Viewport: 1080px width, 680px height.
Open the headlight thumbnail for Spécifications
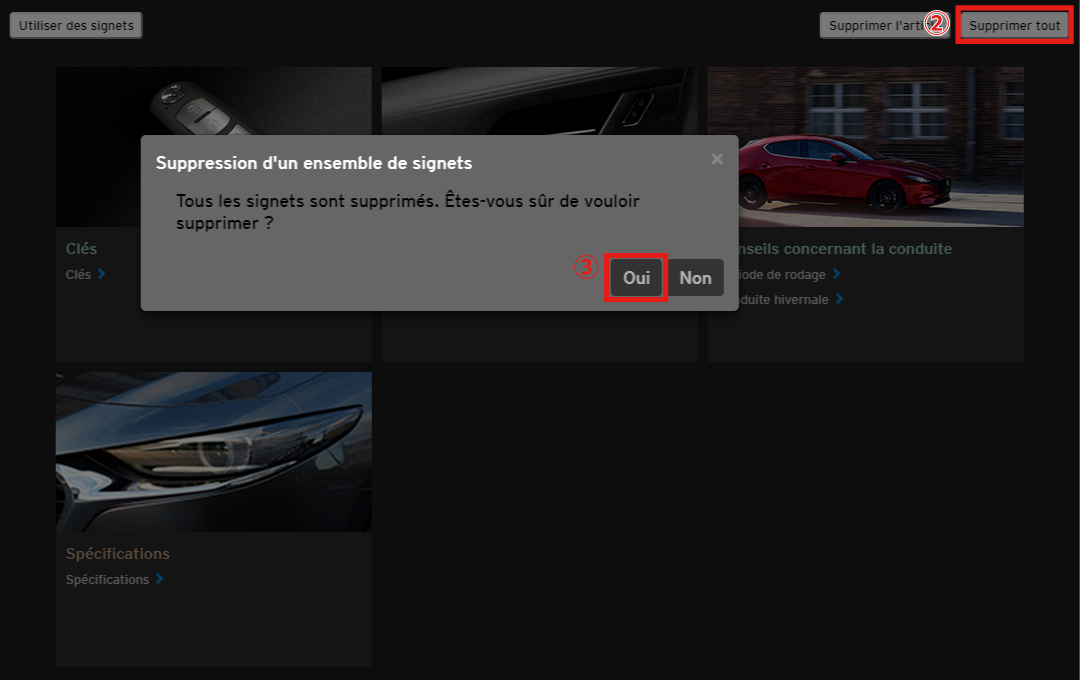coord(213,452)
